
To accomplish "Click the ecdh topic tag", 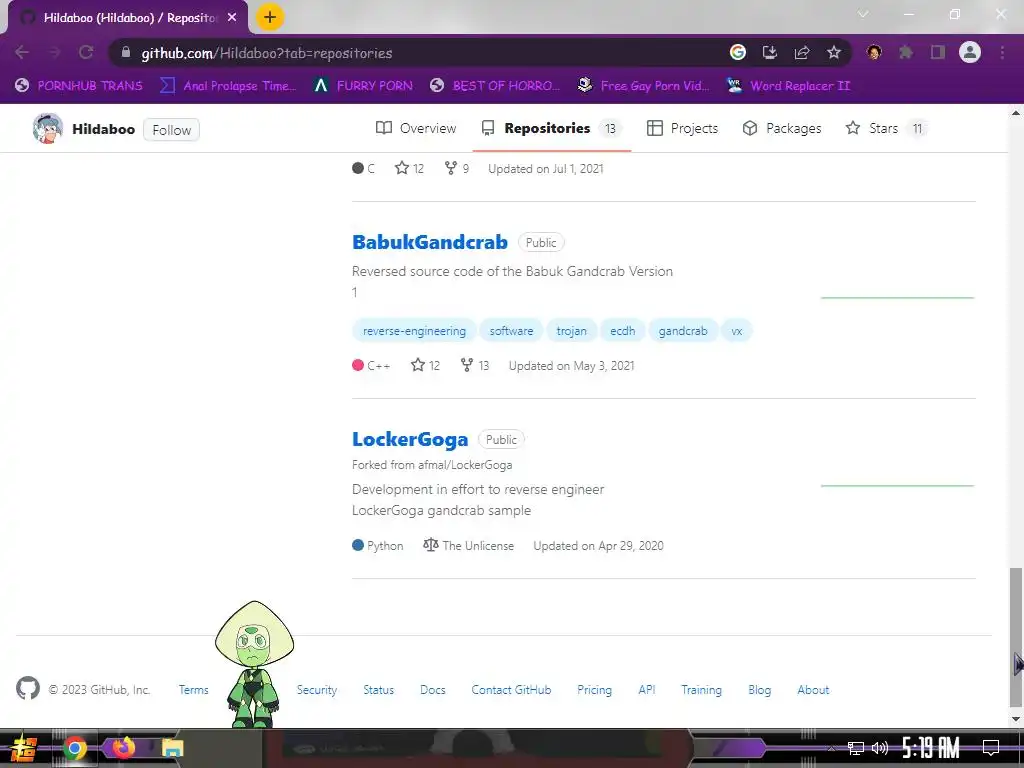I will [x=622, y=331].
